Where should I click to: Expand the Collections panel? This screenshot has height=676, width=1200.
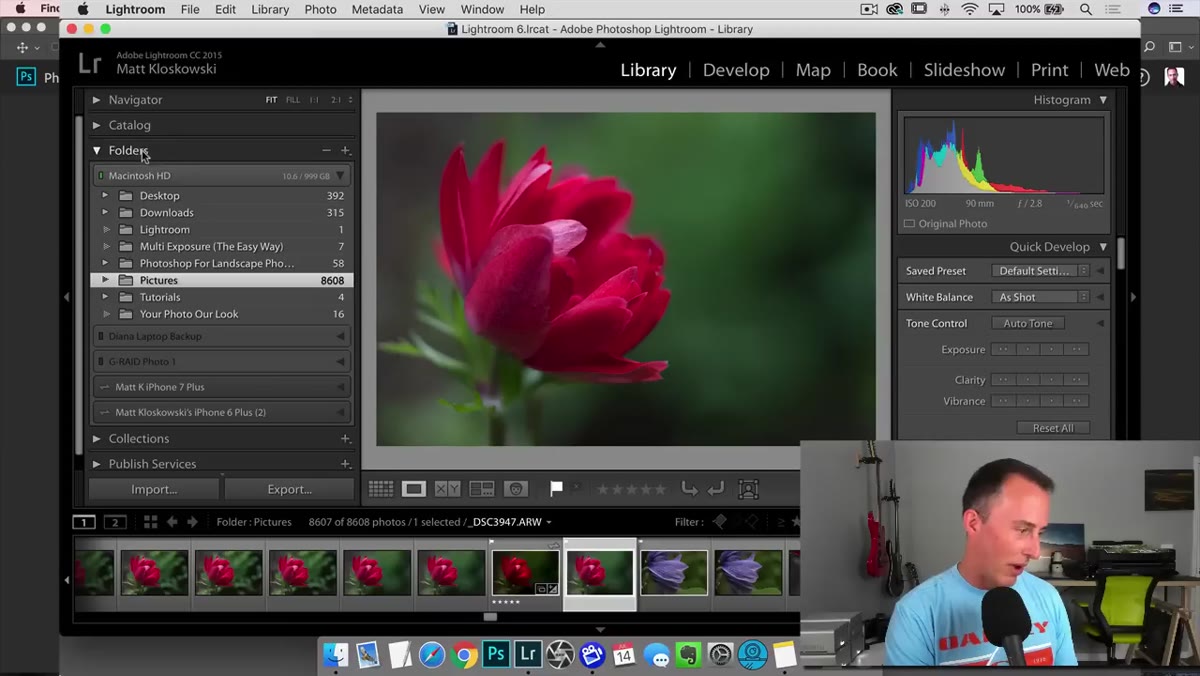tap(97, 438)
